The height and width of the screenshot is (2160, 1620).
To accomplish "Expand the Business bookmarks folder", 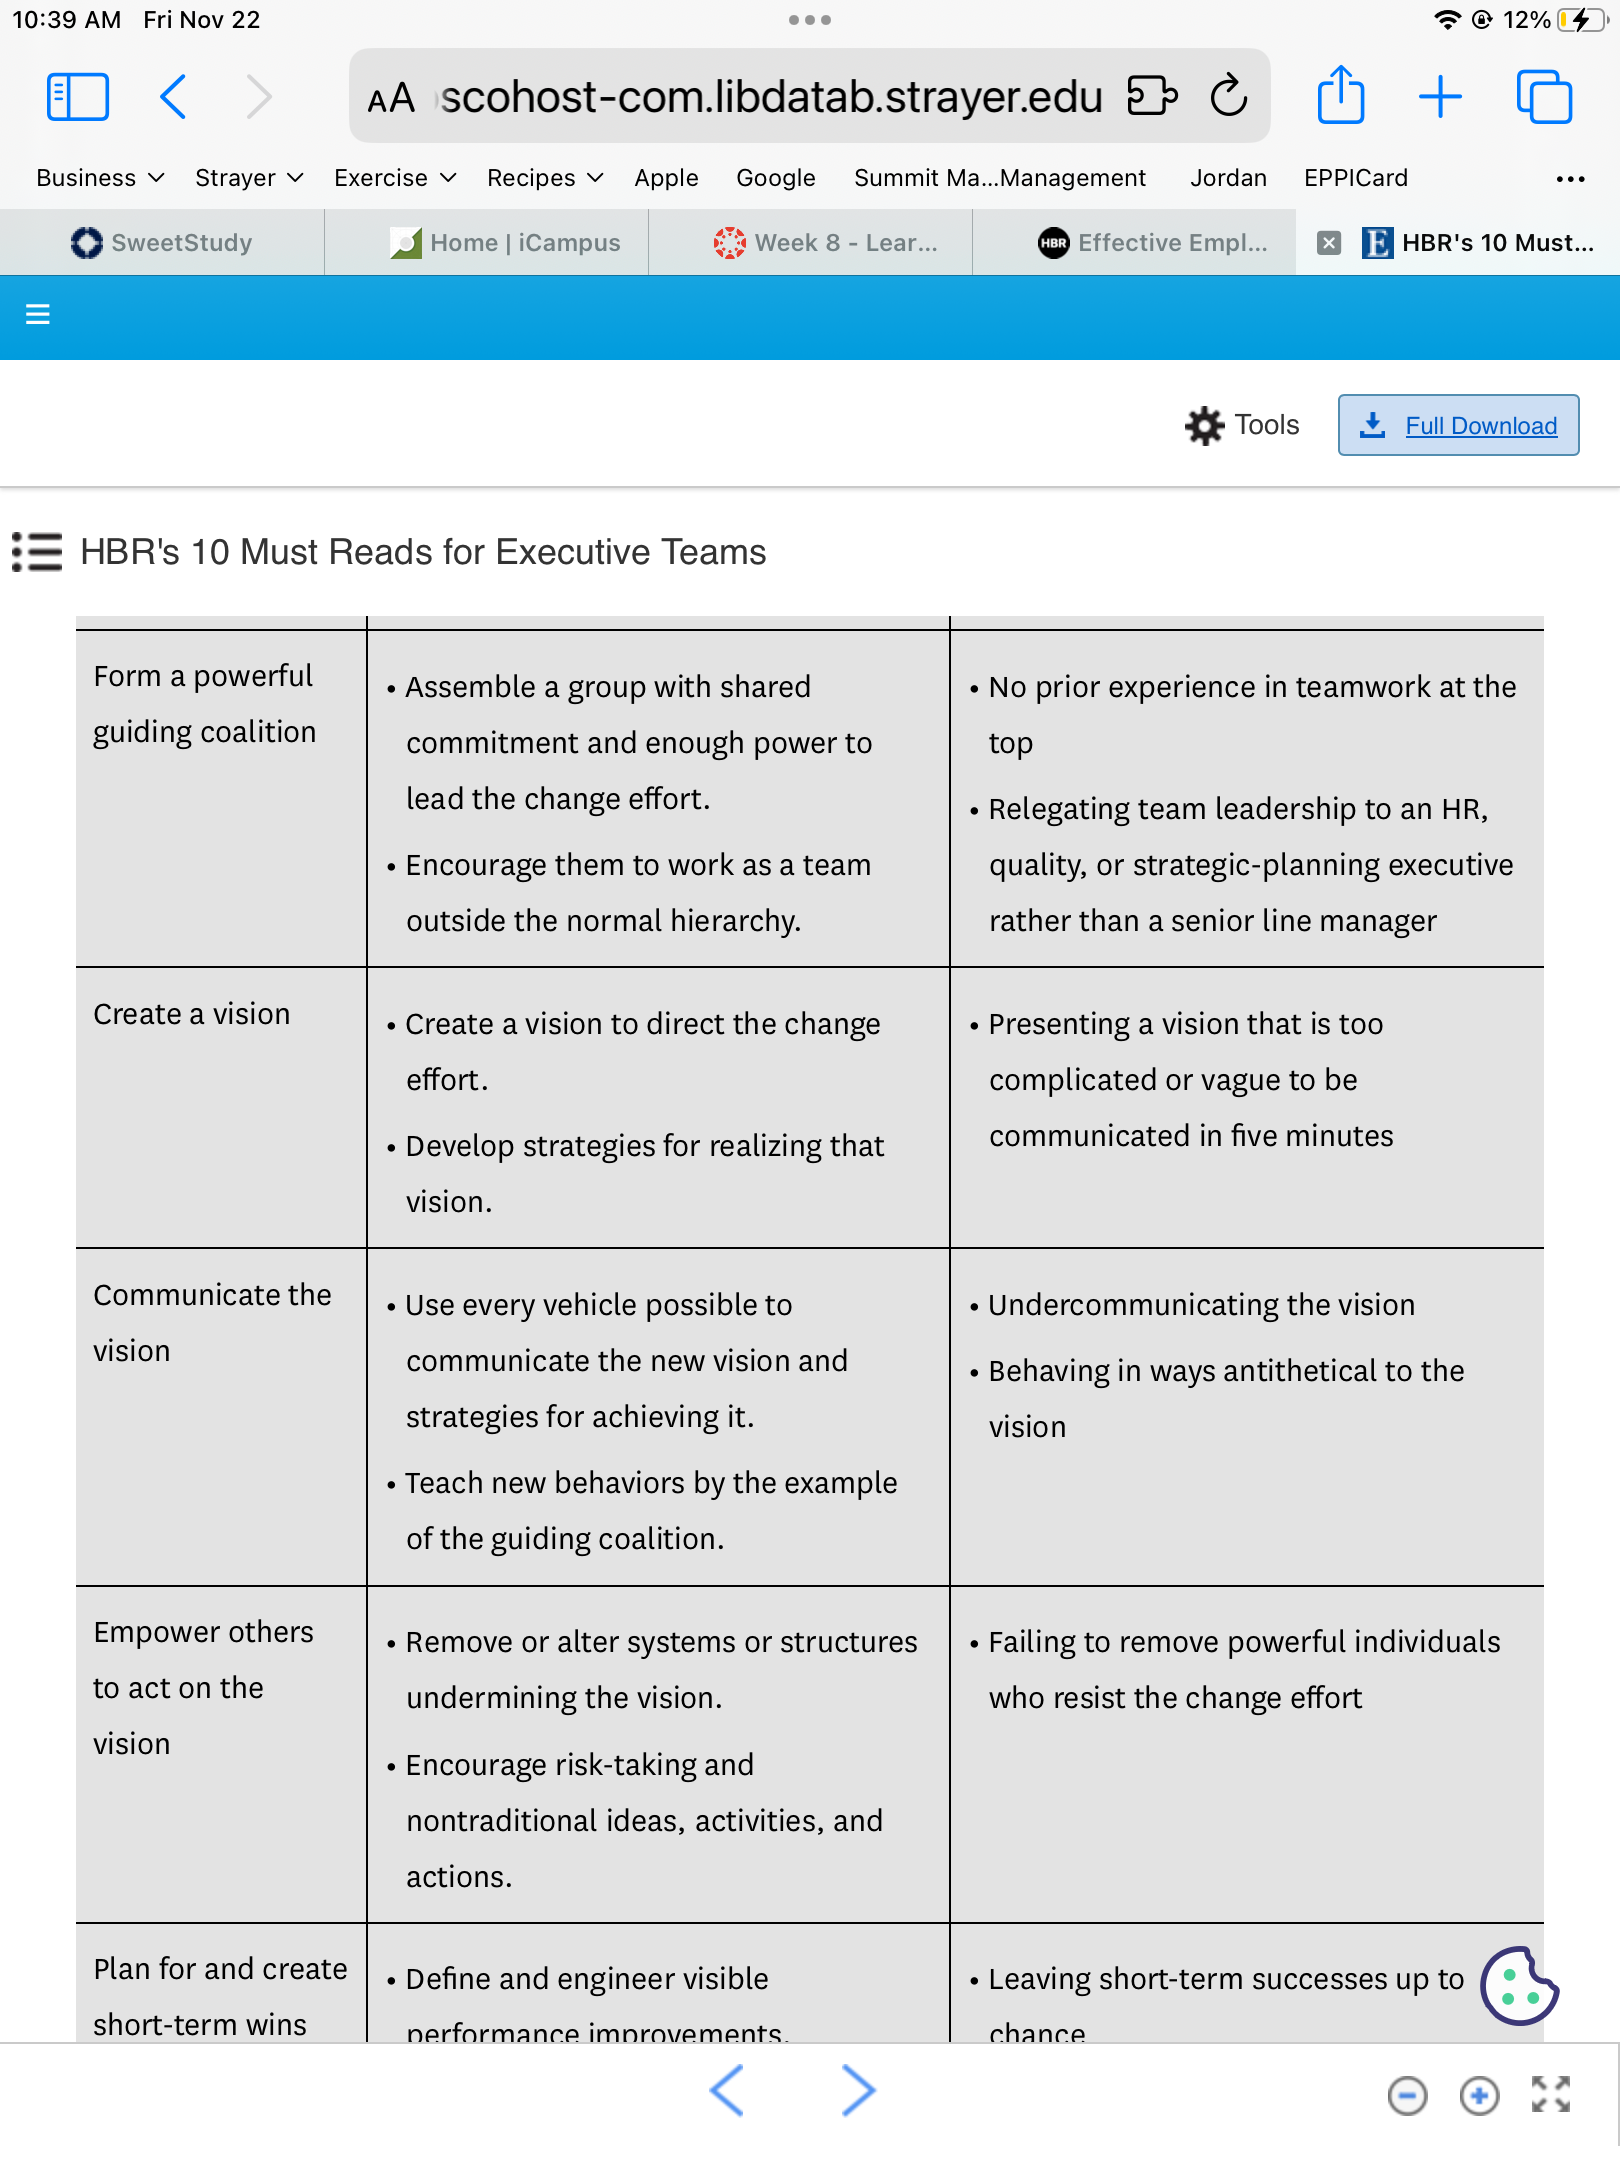I will (x=100, y=178).
